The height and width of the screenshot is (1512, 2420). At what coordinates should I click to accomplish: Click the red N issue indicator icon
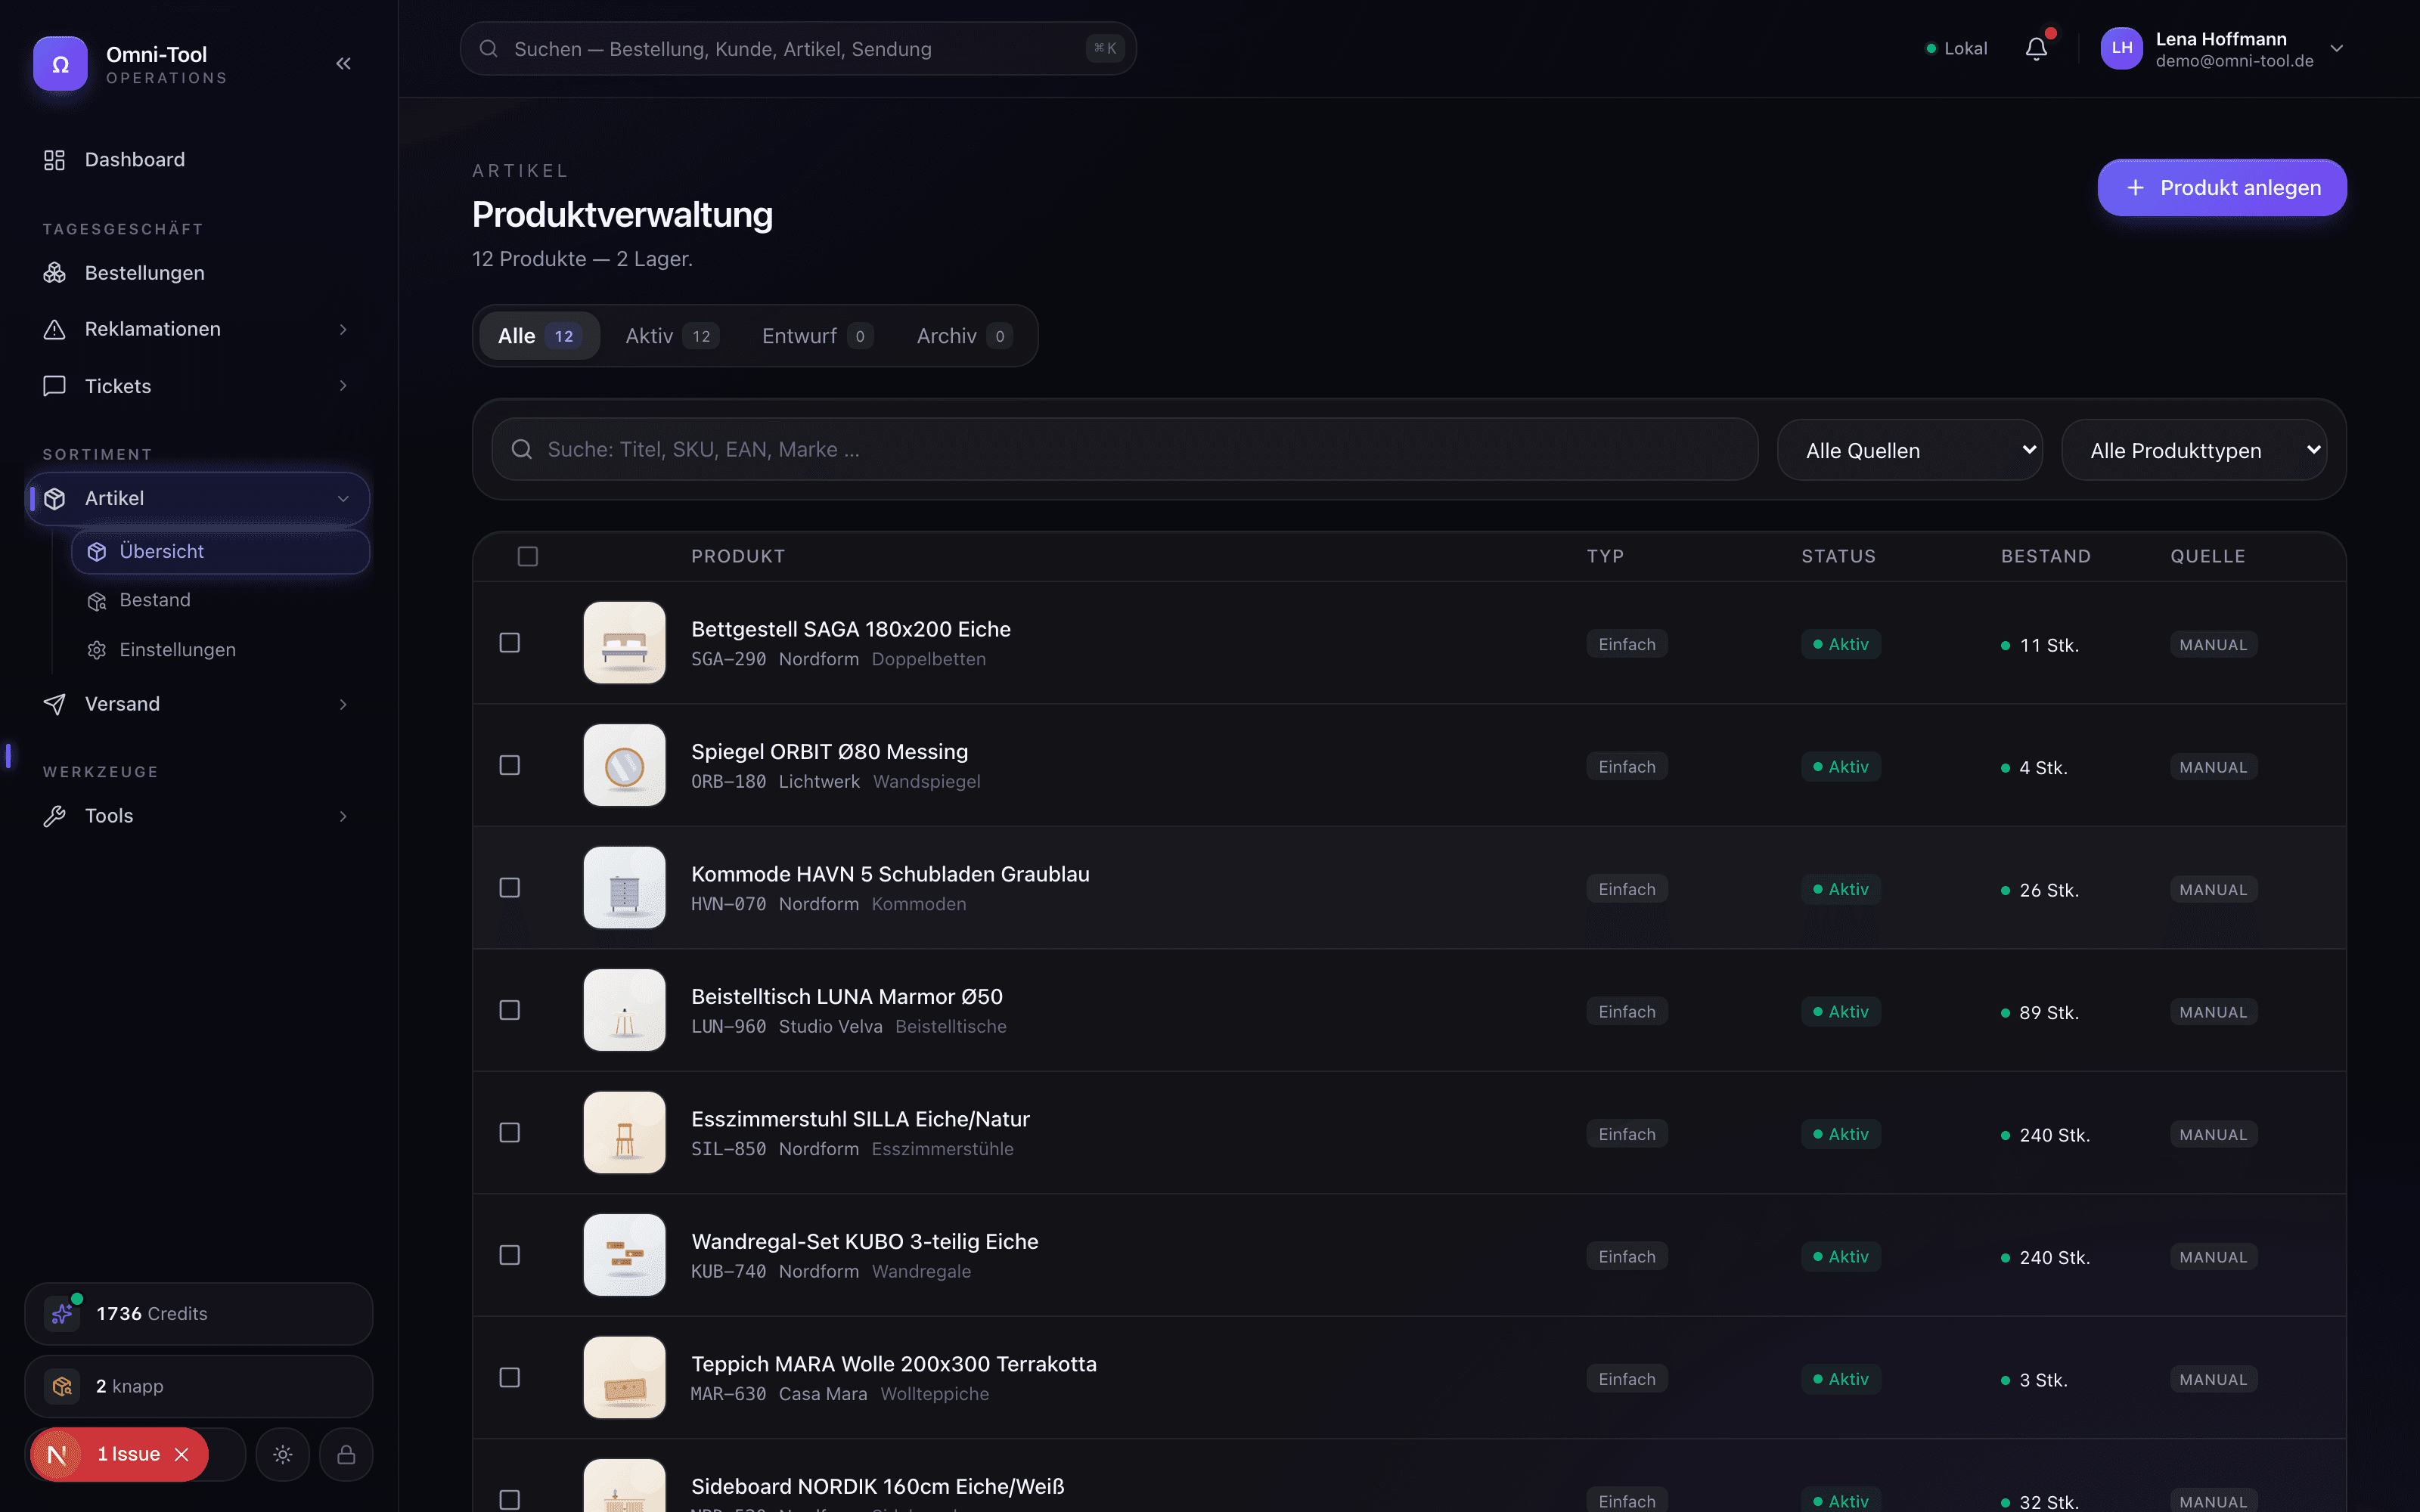[x=56, y=1454]
